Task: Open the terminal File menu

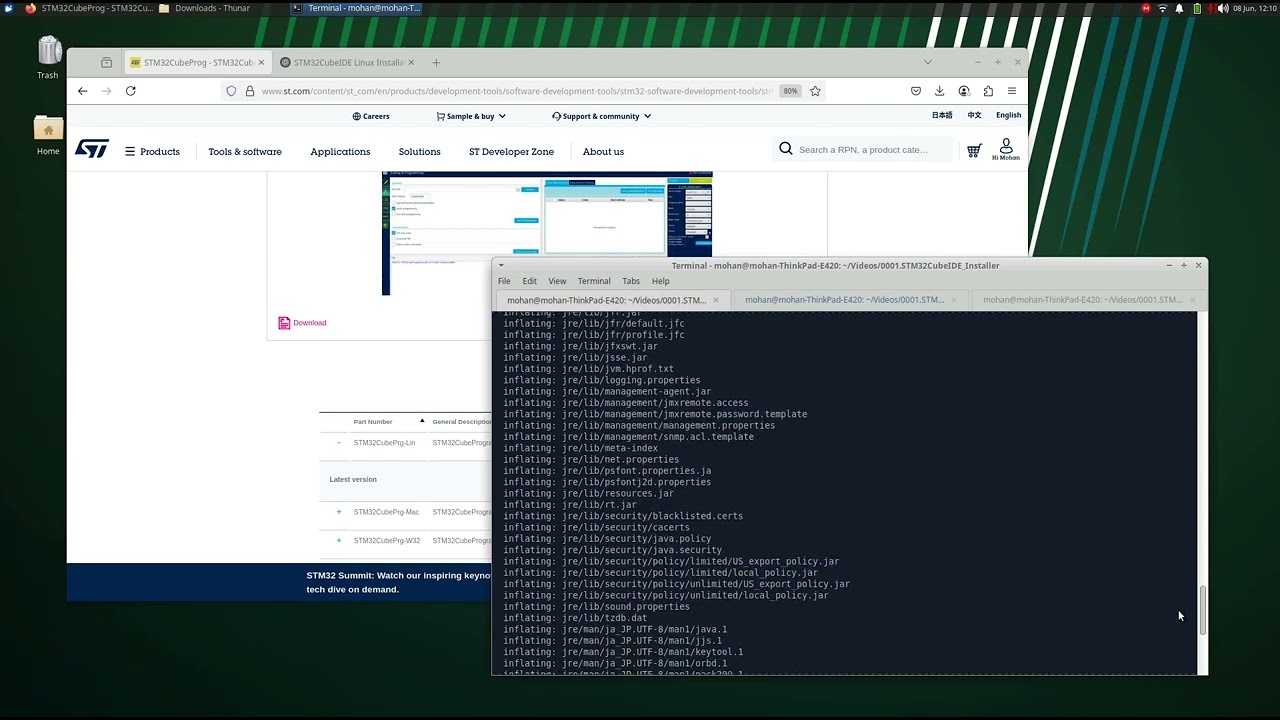Action: [504, 281]
